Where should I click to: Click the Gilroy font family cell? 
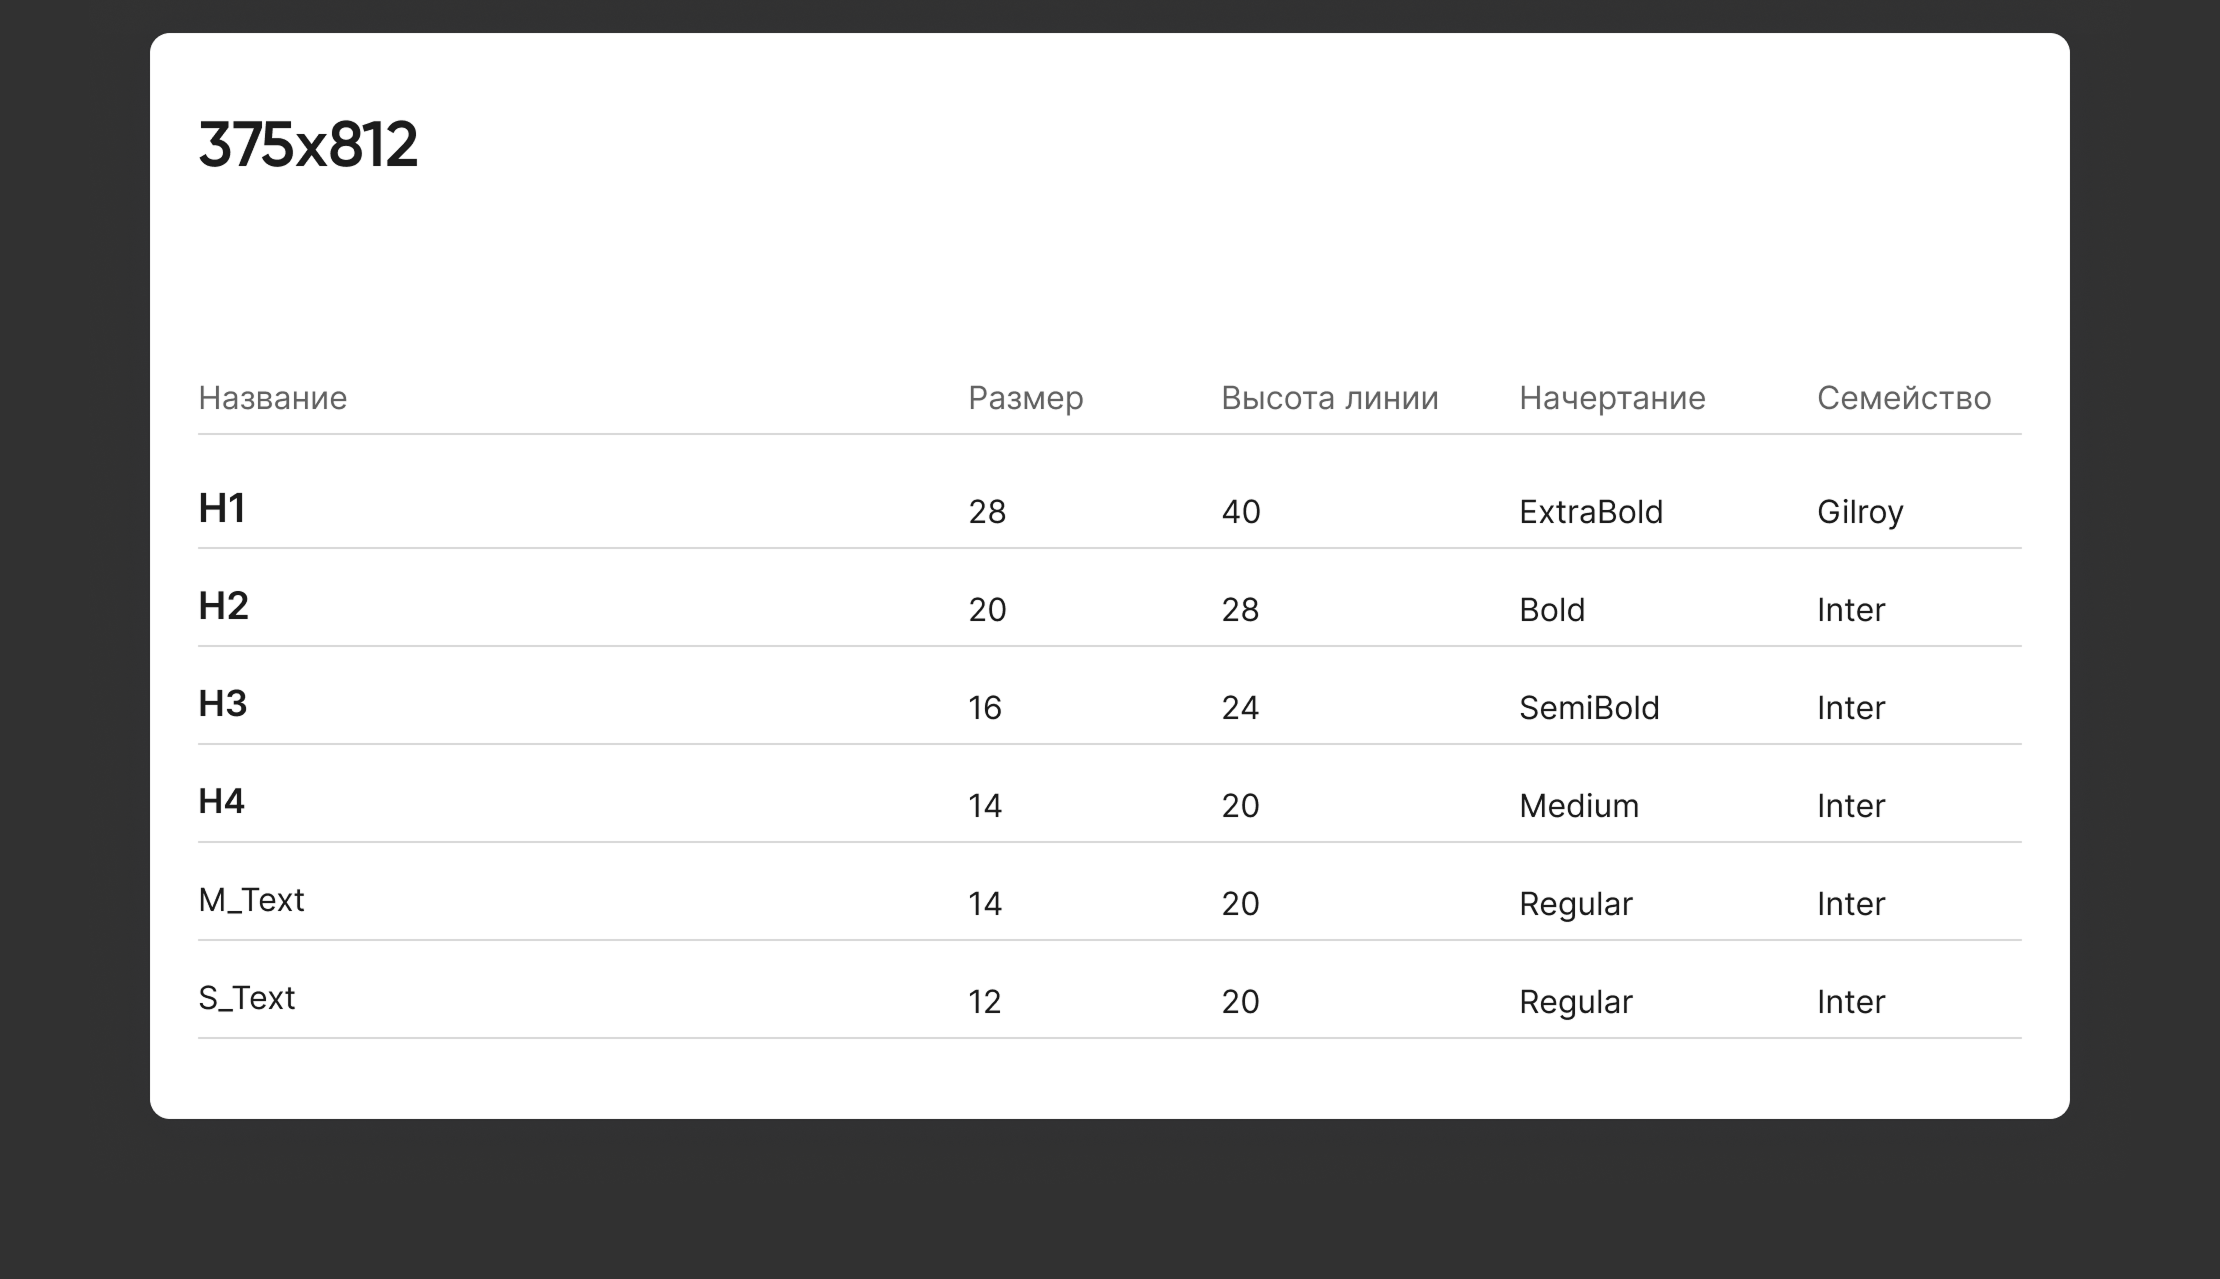coord(1859,512)
